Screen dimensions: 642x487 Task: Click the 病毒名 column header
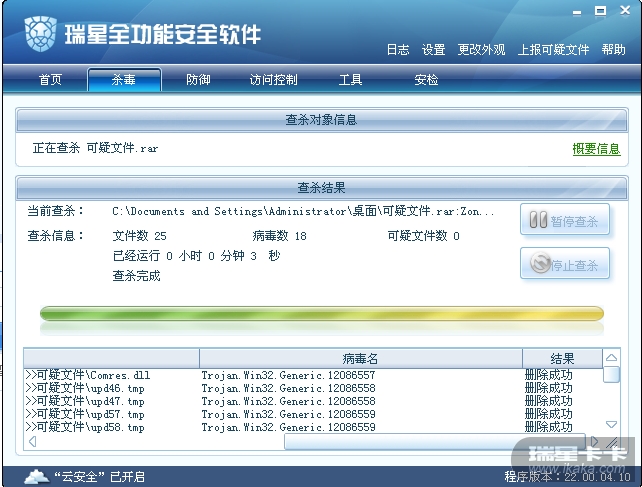point(361,358)
